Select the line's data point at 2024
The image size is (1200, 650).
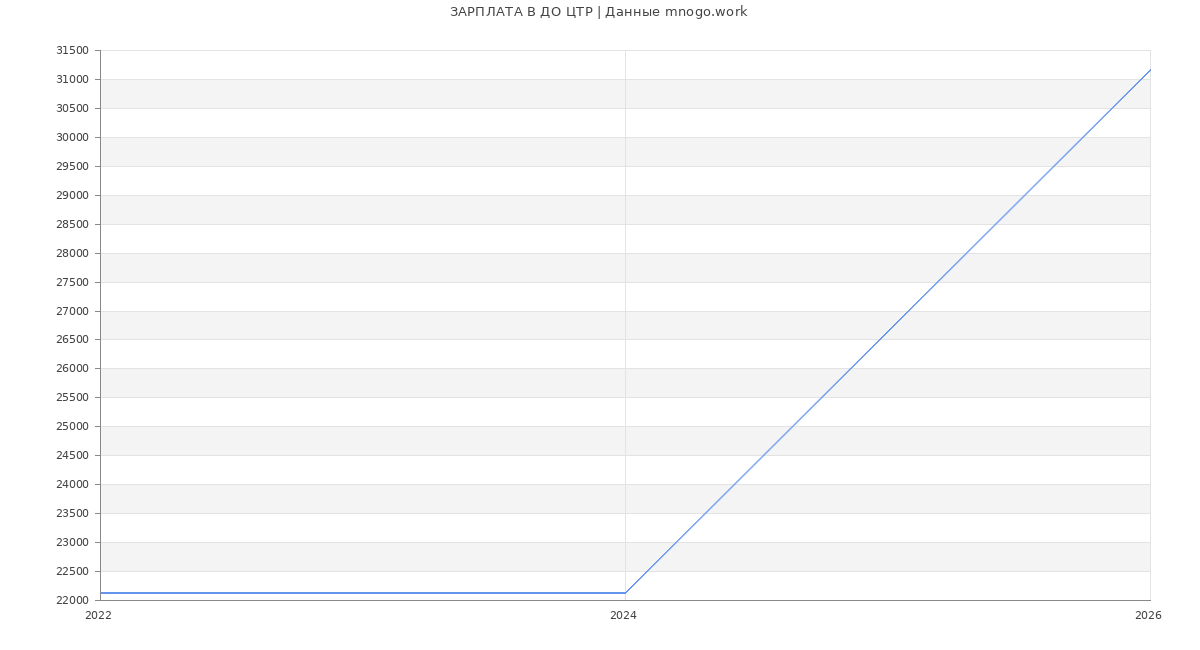pyautogui.click(x=625, y=593)
